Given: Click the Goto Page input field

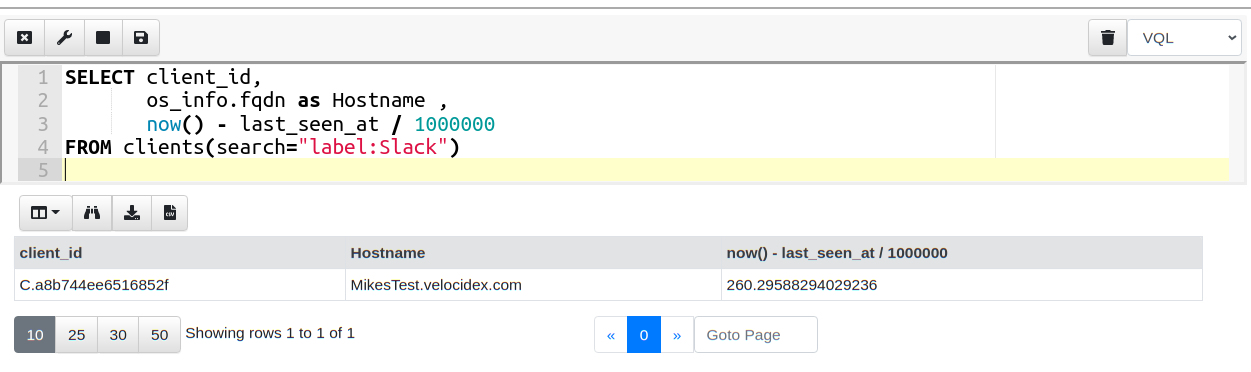Looking at the screenshot, I should pyautogui.click(x=756, y=335).
